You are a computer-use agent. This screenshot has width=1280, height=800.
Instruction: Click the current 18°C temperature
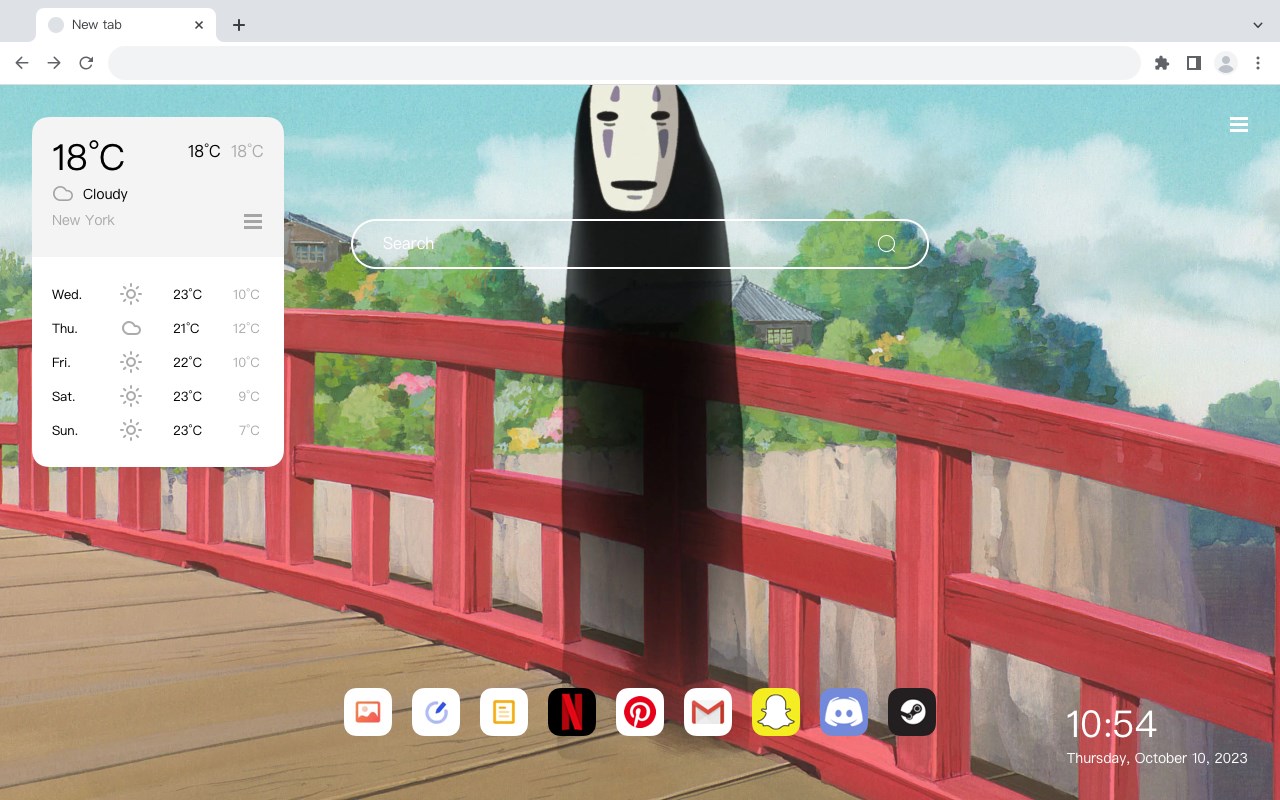pos(88,157)
